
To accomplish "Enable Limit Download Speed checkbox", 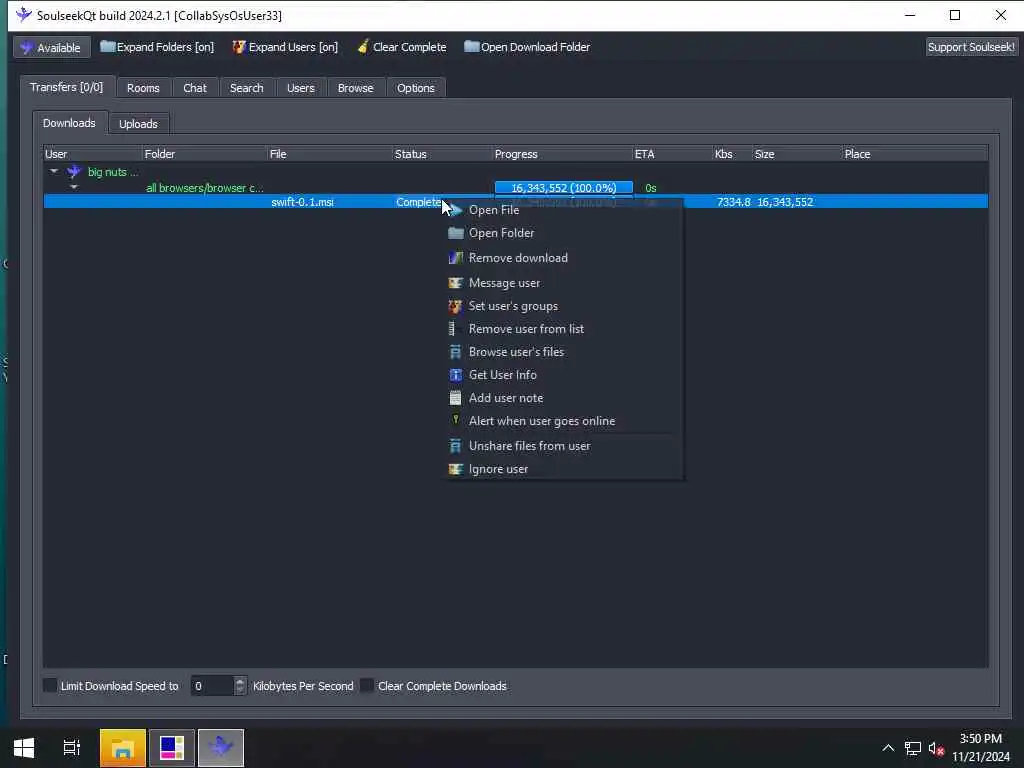I will (x=50, y=685).
